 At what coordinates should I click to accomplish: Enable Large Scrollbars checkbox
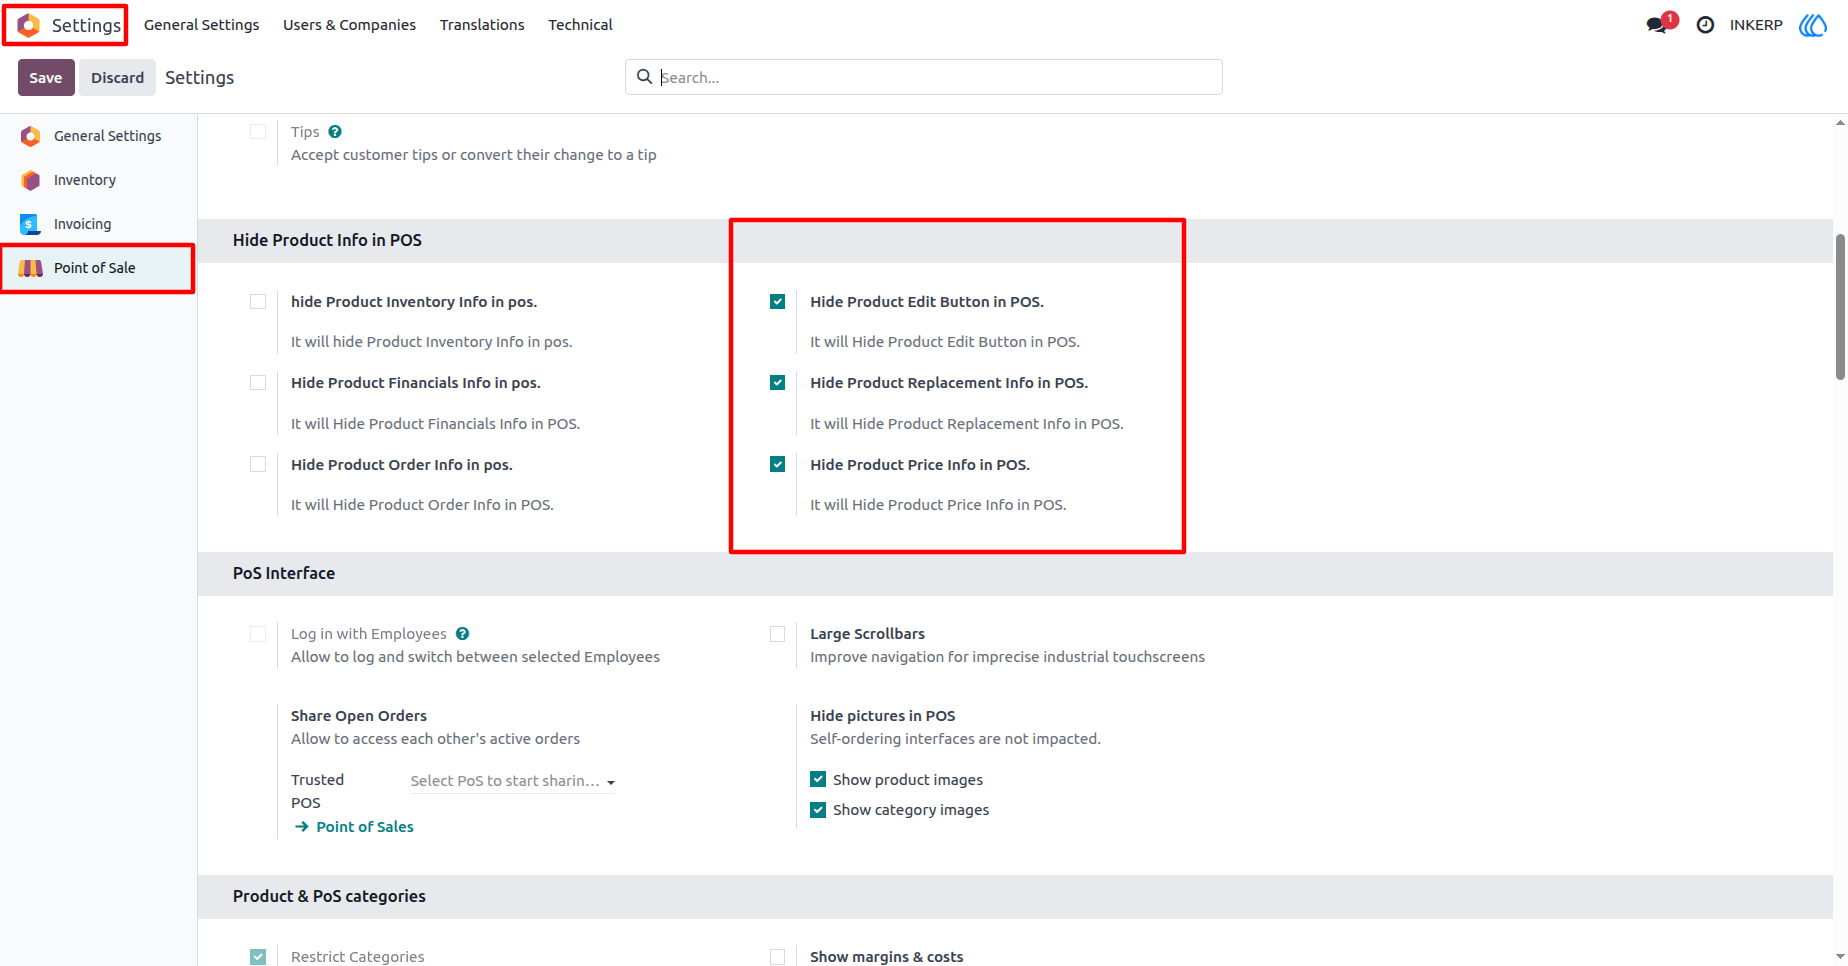coord(777,634)
